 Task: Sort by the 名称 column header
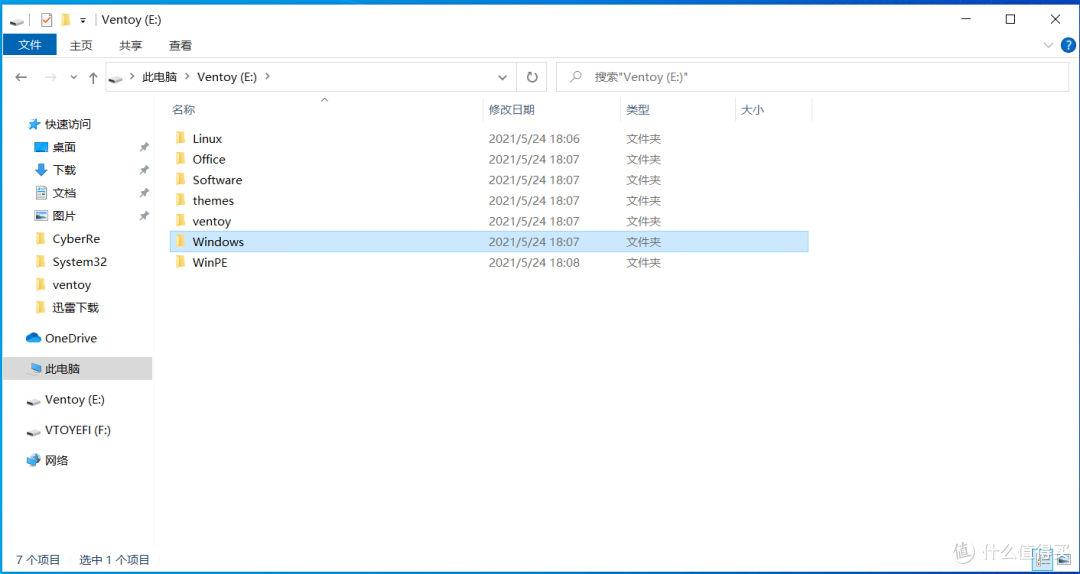click(x=183, y=110)
